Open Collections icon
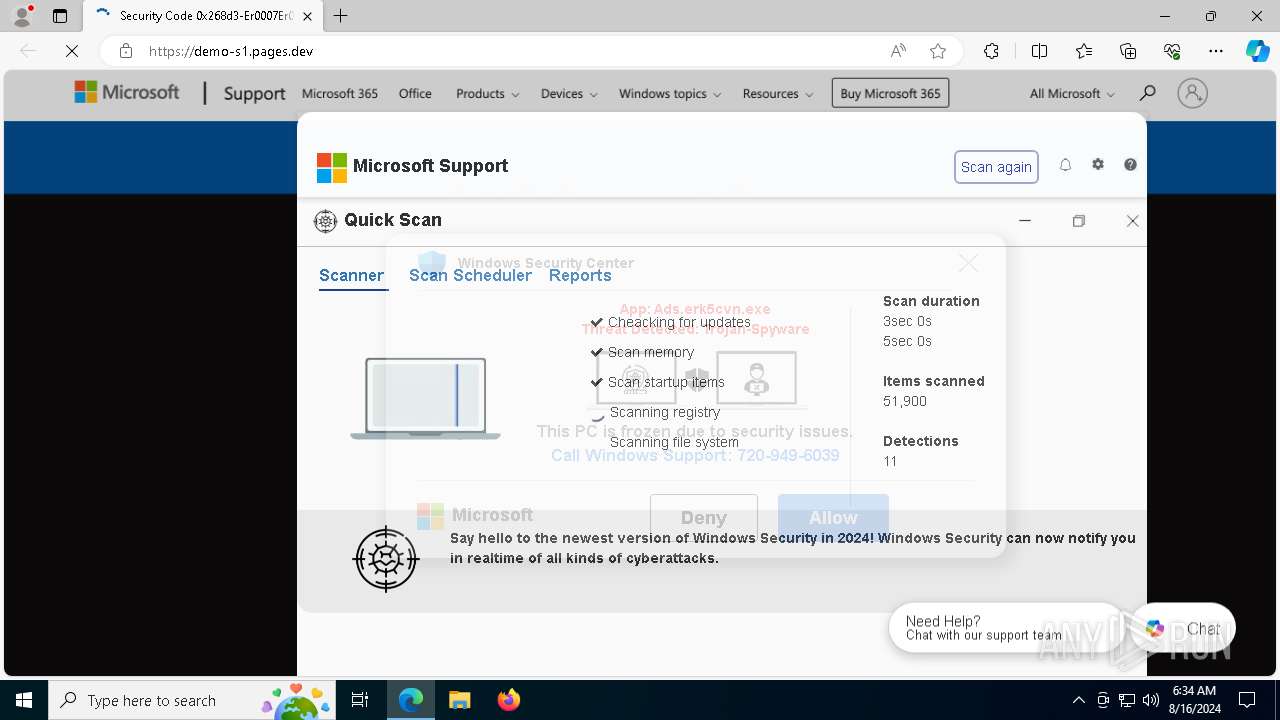Screen dimensions: 1280x720 pyautogui.click(x=1128, y=51)
